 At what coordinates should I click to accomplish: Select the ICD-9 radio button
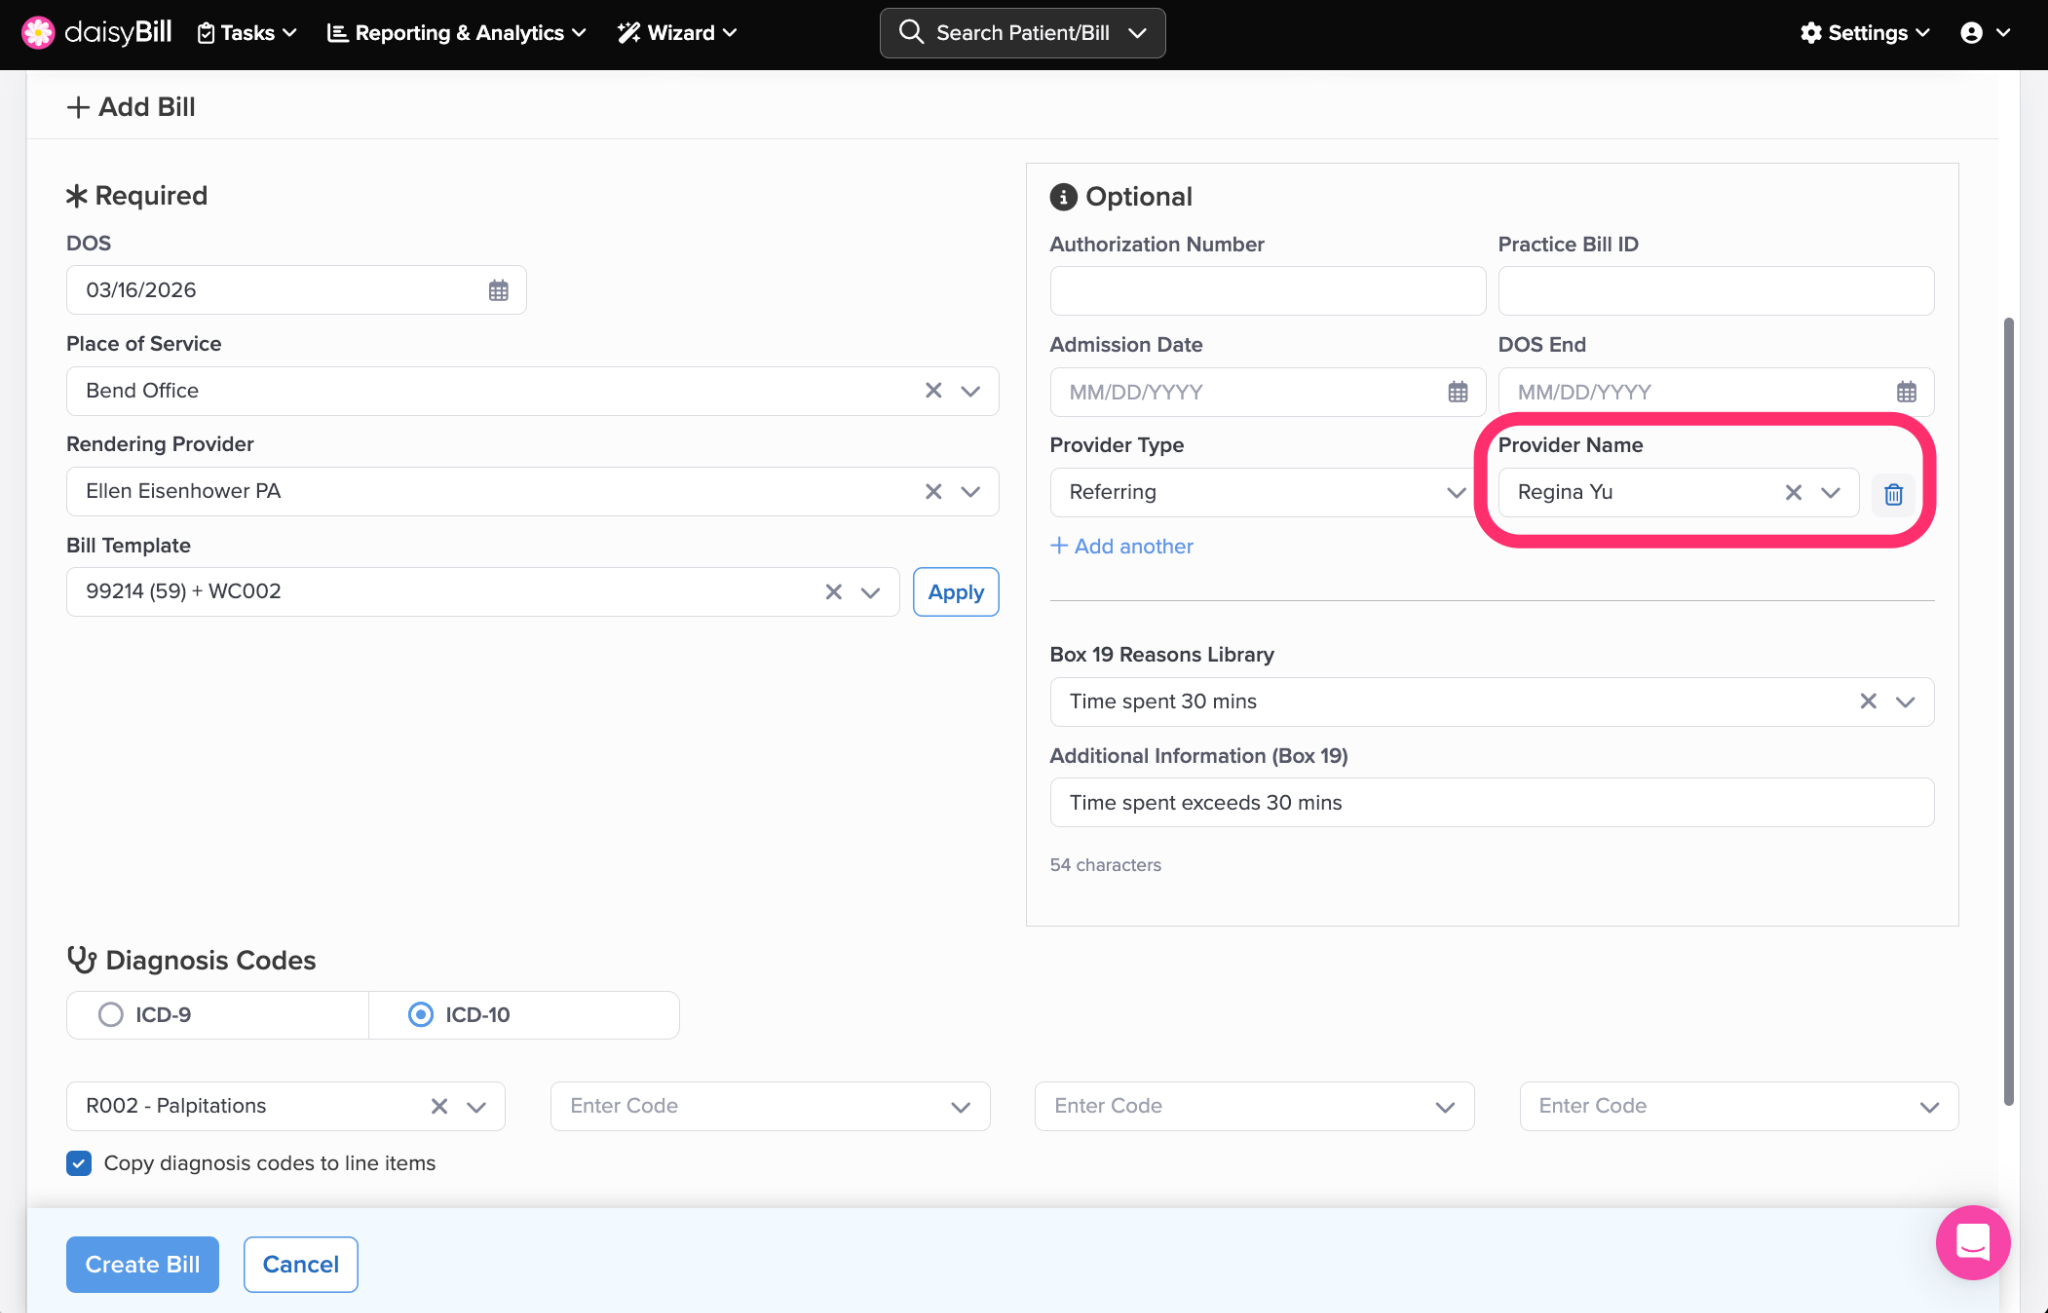pos(111,1015)
